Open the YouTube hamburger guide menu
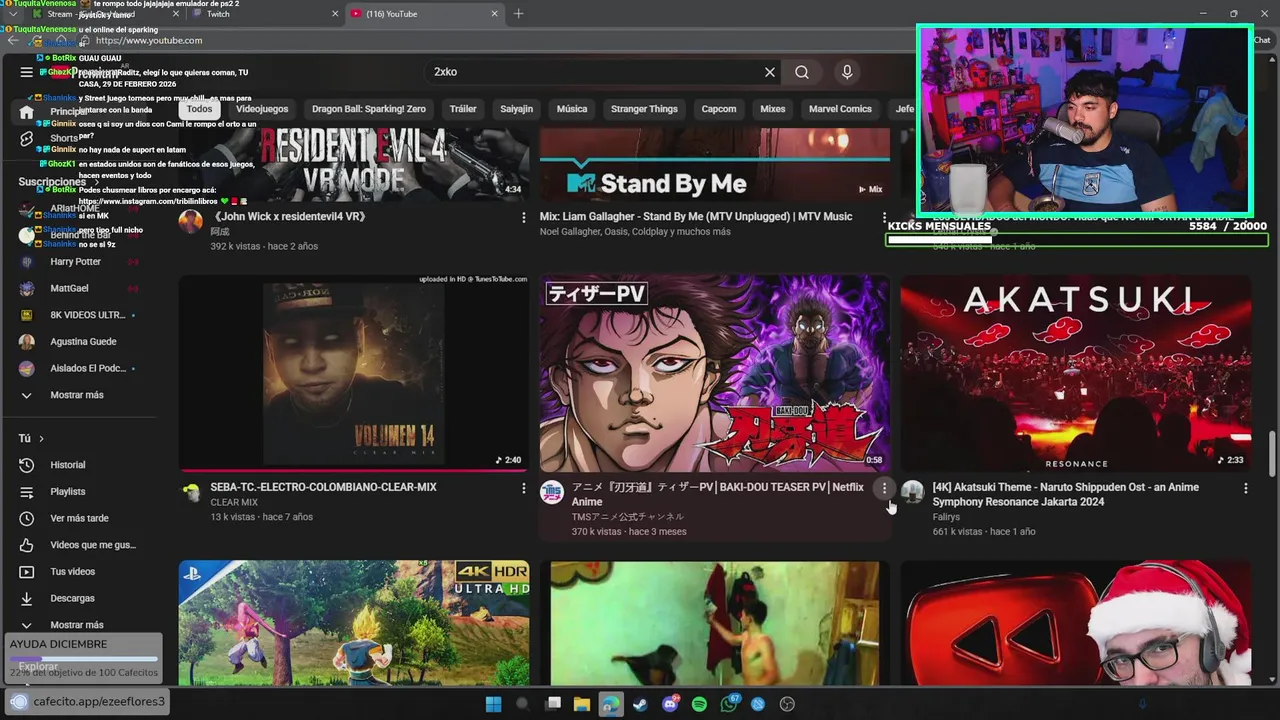Image resolution: width=1280 pixels, height=720 pixels. click(x=26, y=72)
